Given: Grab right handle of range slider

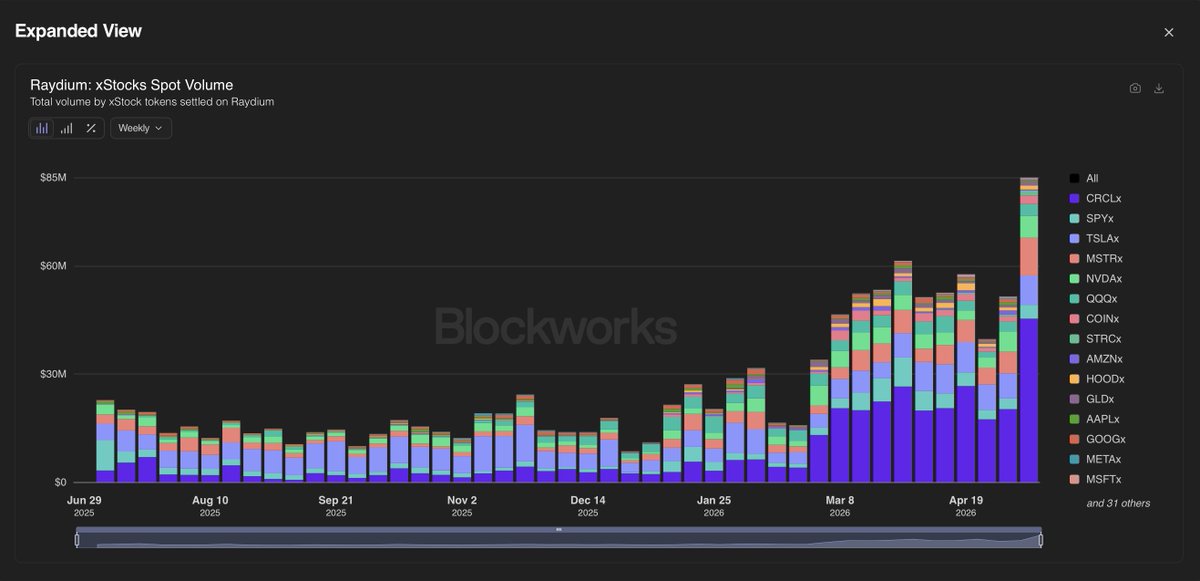Looking at the screenshot, I should tap(1041, 540).
